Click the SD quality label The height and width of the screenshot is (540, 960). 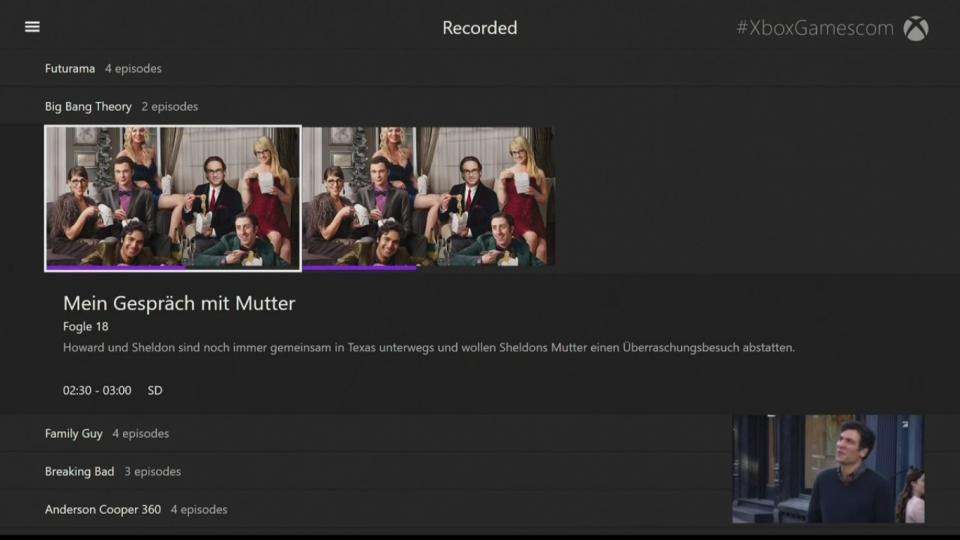click(x=155, y=391)
